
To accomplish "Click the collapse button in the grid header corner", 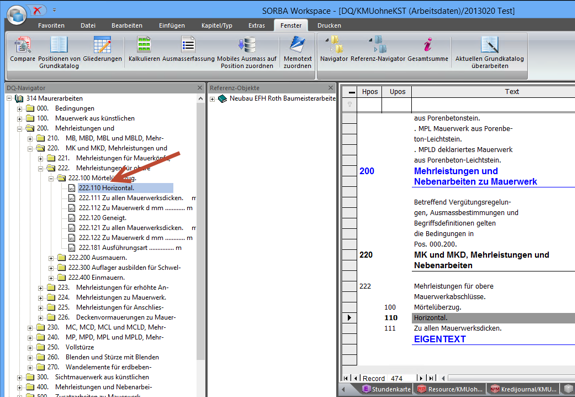I will (351, 92).
